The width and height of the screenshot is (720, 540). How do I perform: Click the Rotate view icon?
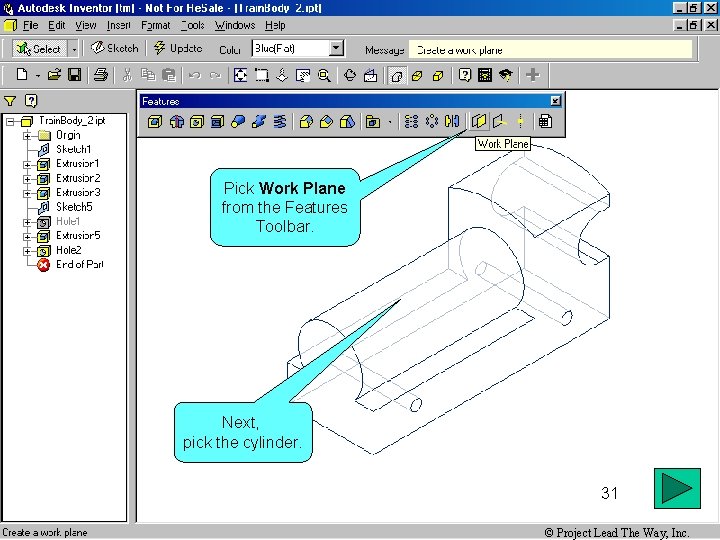click(x=349, y=75)
